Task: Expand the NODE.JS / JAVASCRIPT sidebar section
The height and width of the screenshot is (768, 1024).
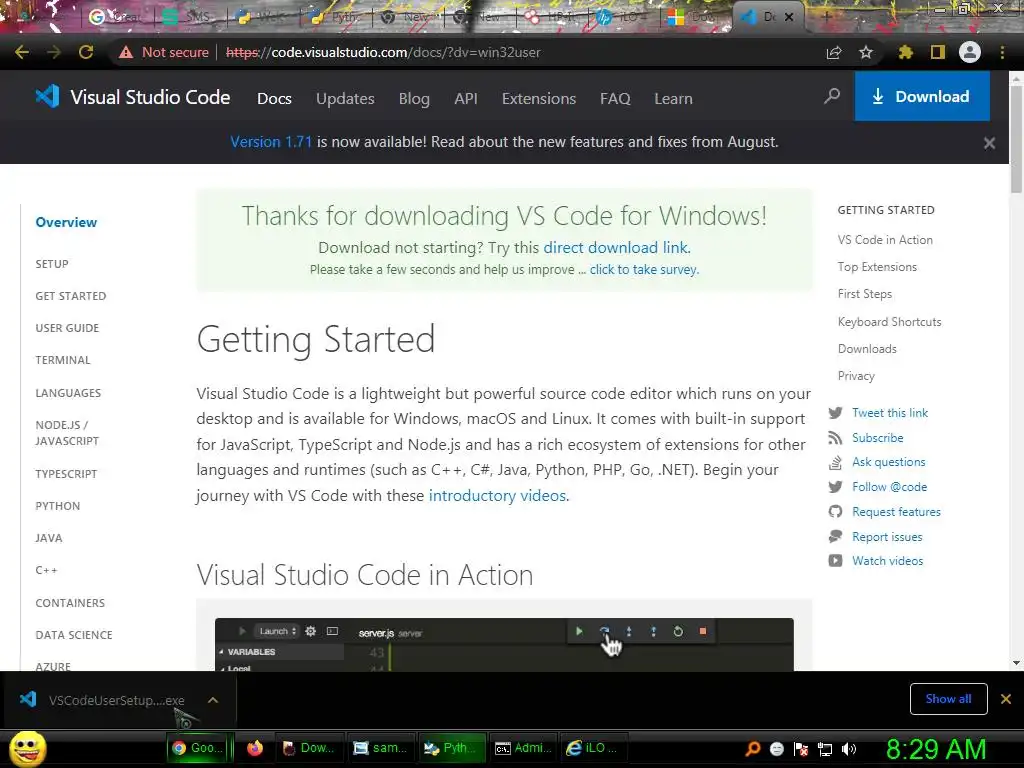Action: point(67,433)
